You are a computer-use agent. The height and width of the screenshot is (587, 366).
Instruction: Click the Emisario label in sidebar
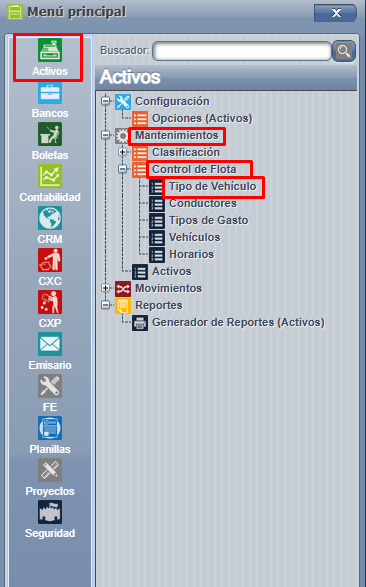click(x=50, y=365)
